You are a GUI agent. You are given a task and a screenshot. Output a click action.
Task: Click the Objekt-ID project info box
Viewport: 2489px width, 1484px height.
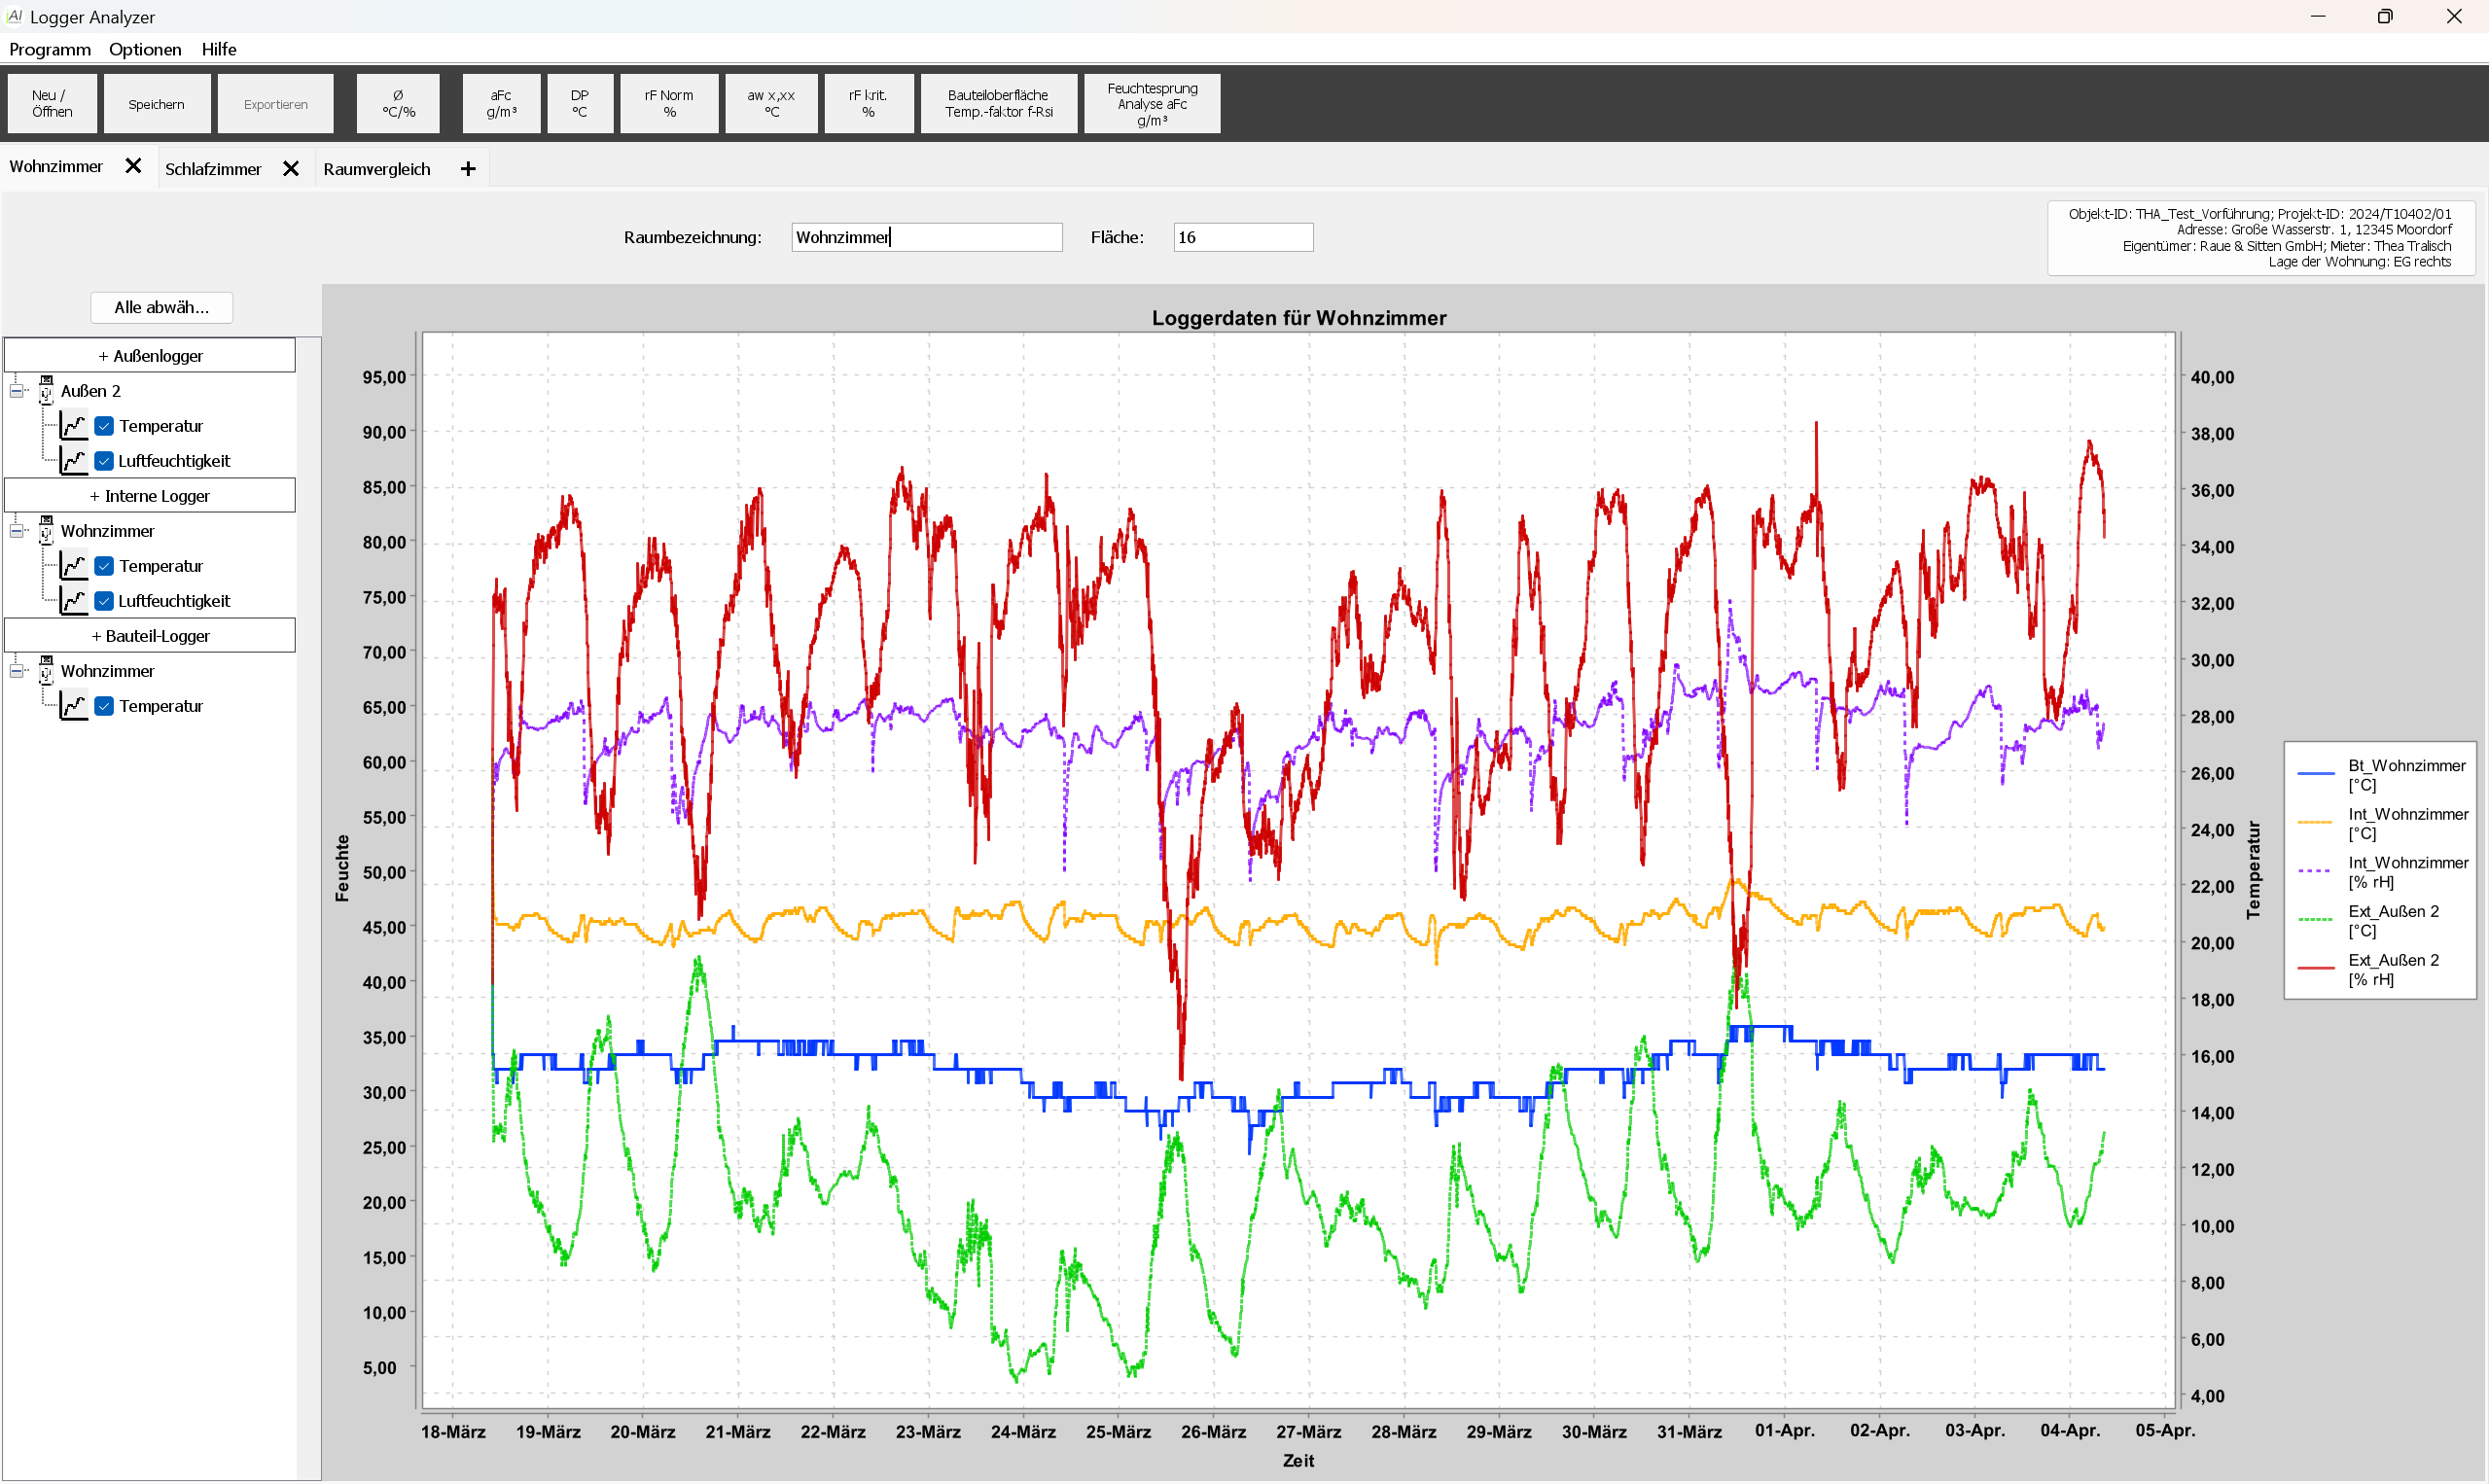pyautogui.click(x=2260, y=238)
